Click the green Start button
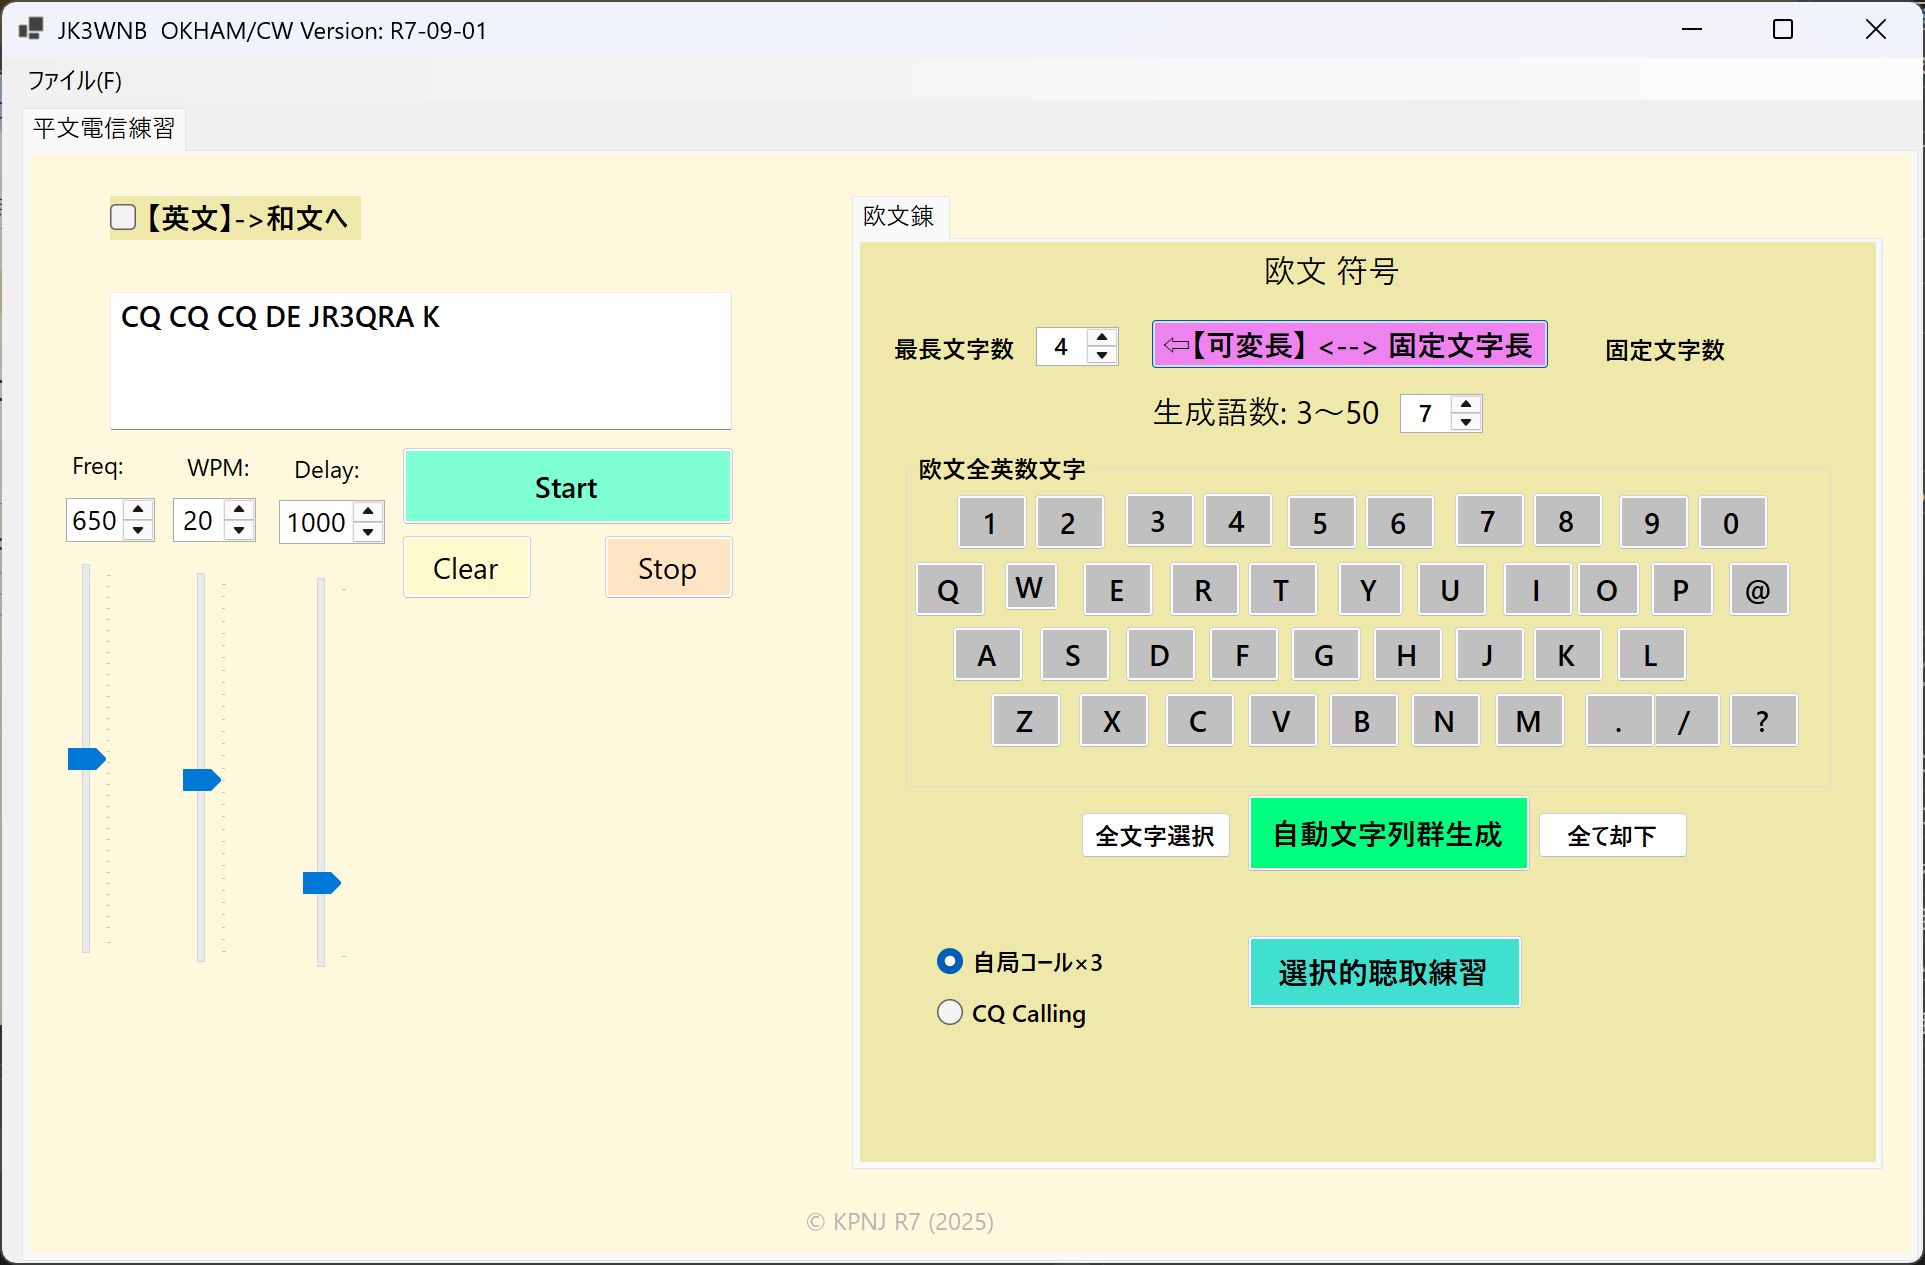This screenshot has width=1925, height=1265. (x=567, y=487)
